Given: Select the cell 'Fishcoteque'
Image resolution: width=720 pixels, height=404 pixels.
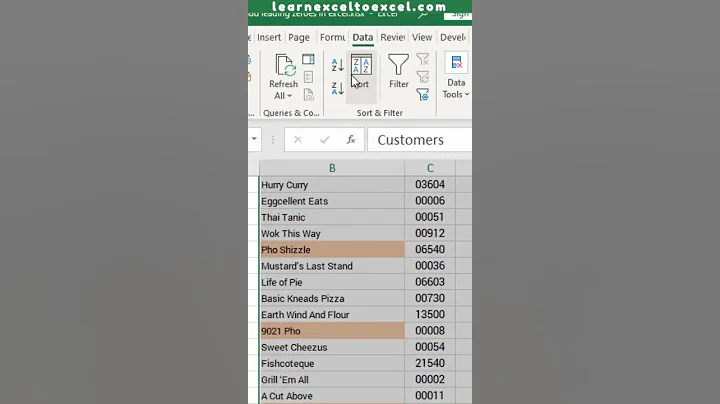Looking at the screenshot, I should click(x=332, y=364).
